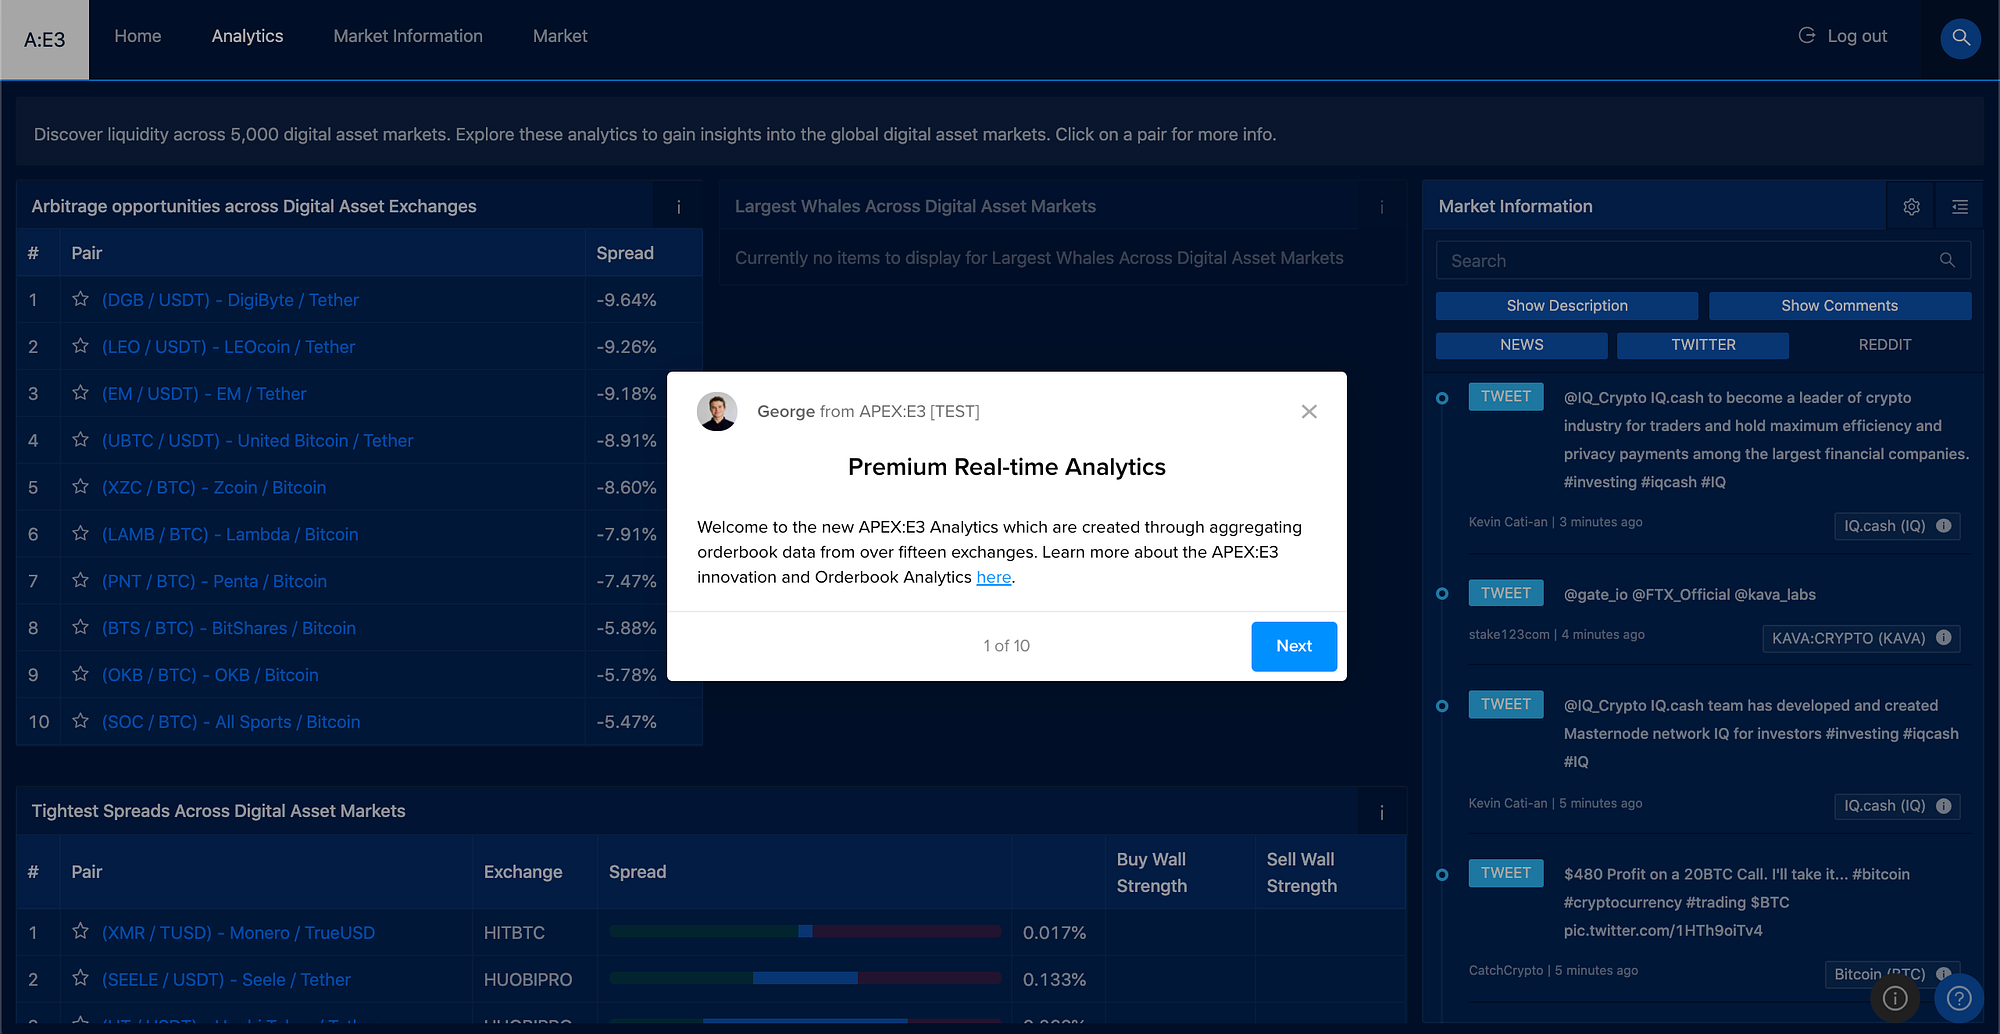
Task: Go to Home menu
Action: click(138, 36)
